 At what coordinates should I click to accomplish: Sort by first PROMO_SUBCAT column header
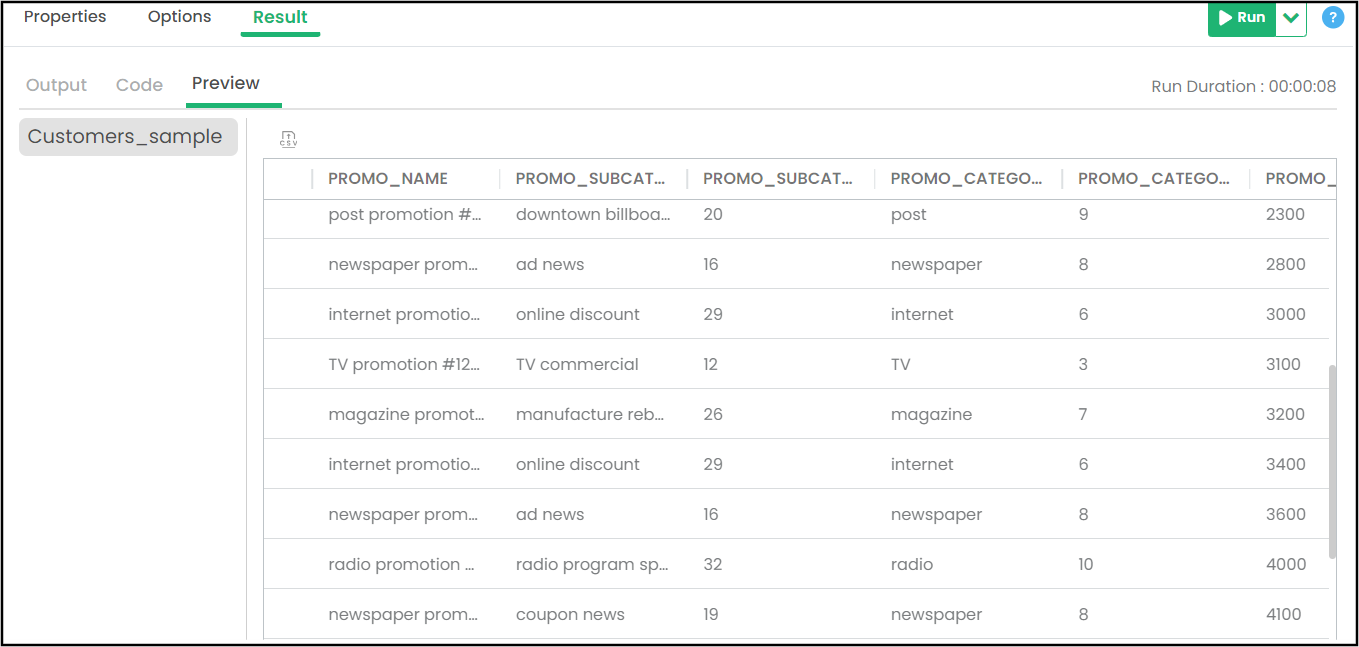point(590,179)
